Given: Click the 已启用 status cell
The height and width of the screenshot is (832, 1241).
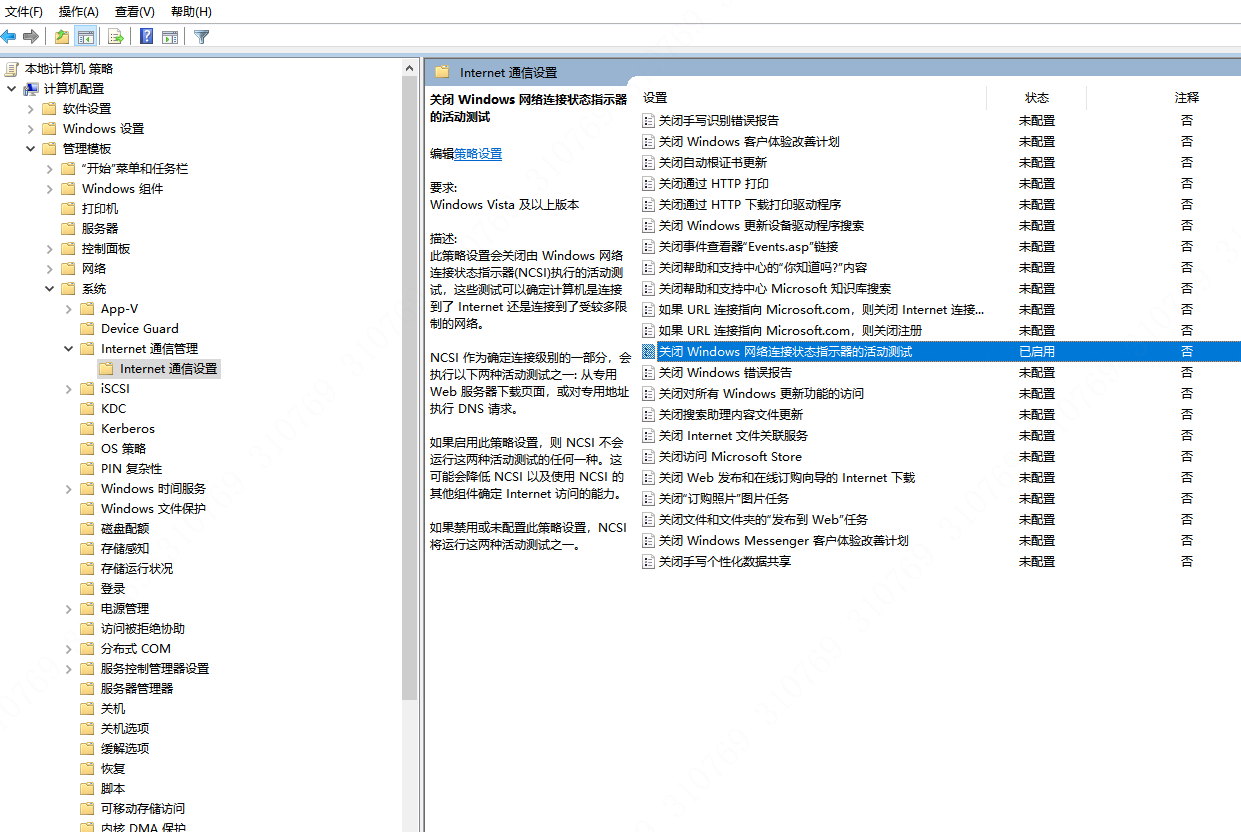Looking at the screenshot, I should pos(1037,351).
